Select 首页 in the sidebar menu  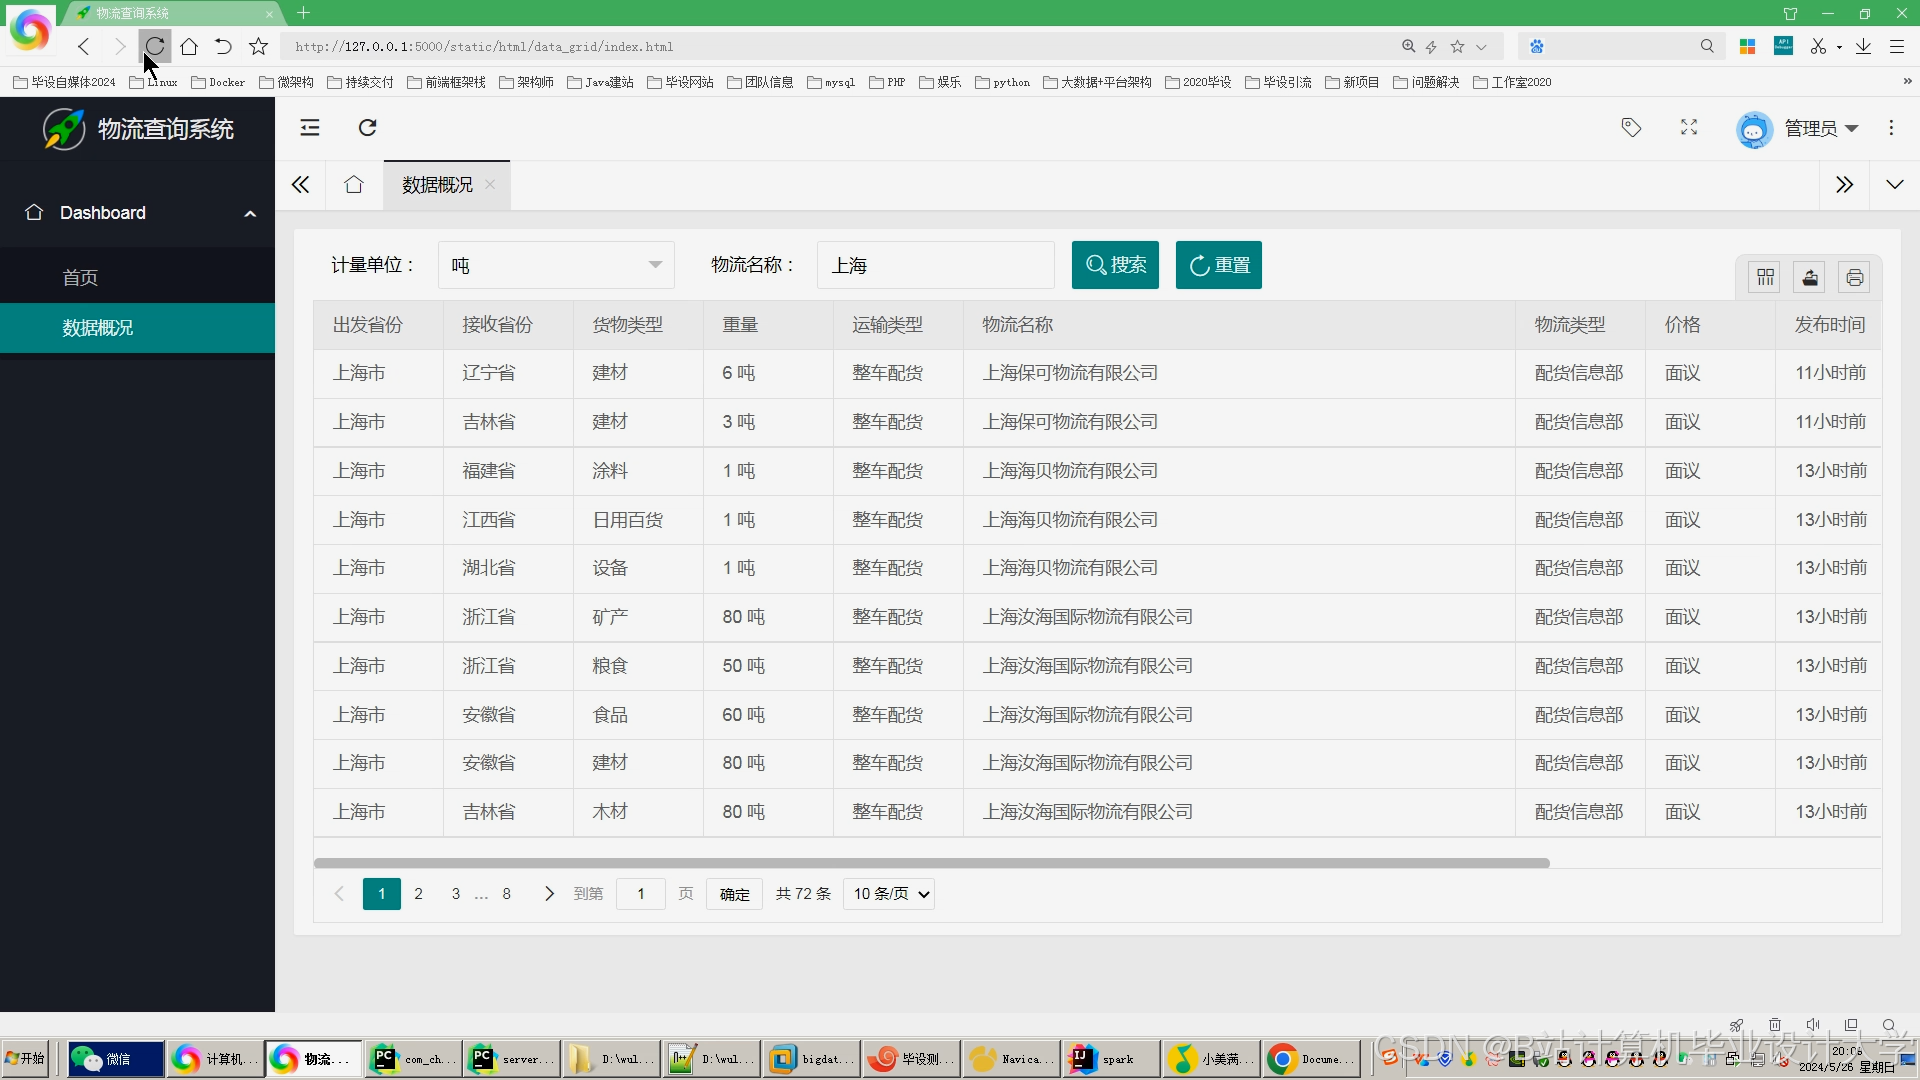coord(80,278)
